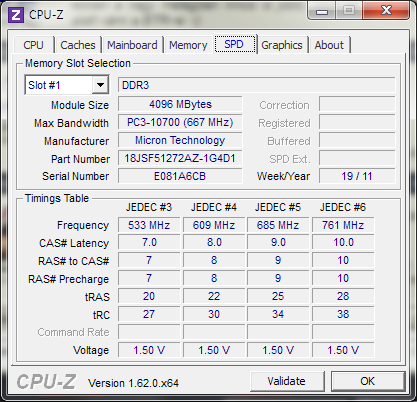
Task: Select the JEDEC #4 column header
Action: point(214,207)
